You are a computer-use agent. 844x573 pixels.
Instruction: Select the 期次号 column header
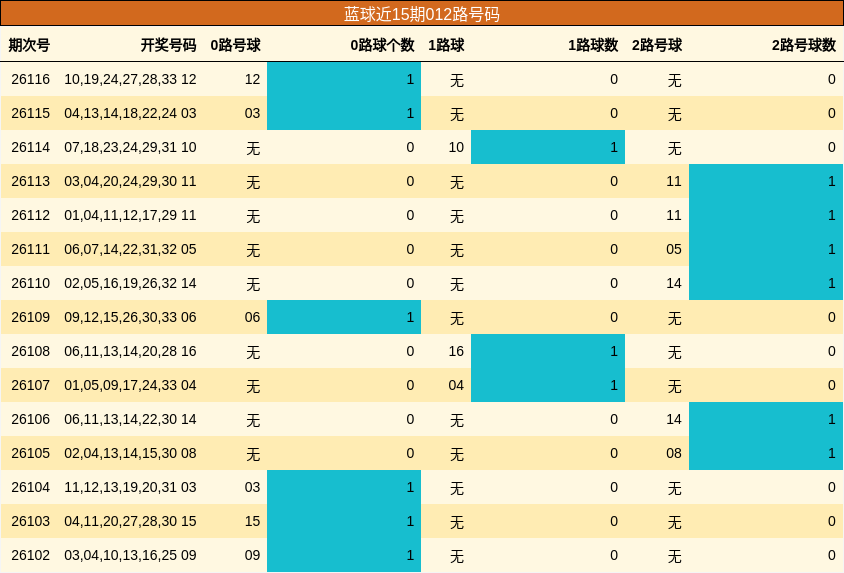click(29, 45)
